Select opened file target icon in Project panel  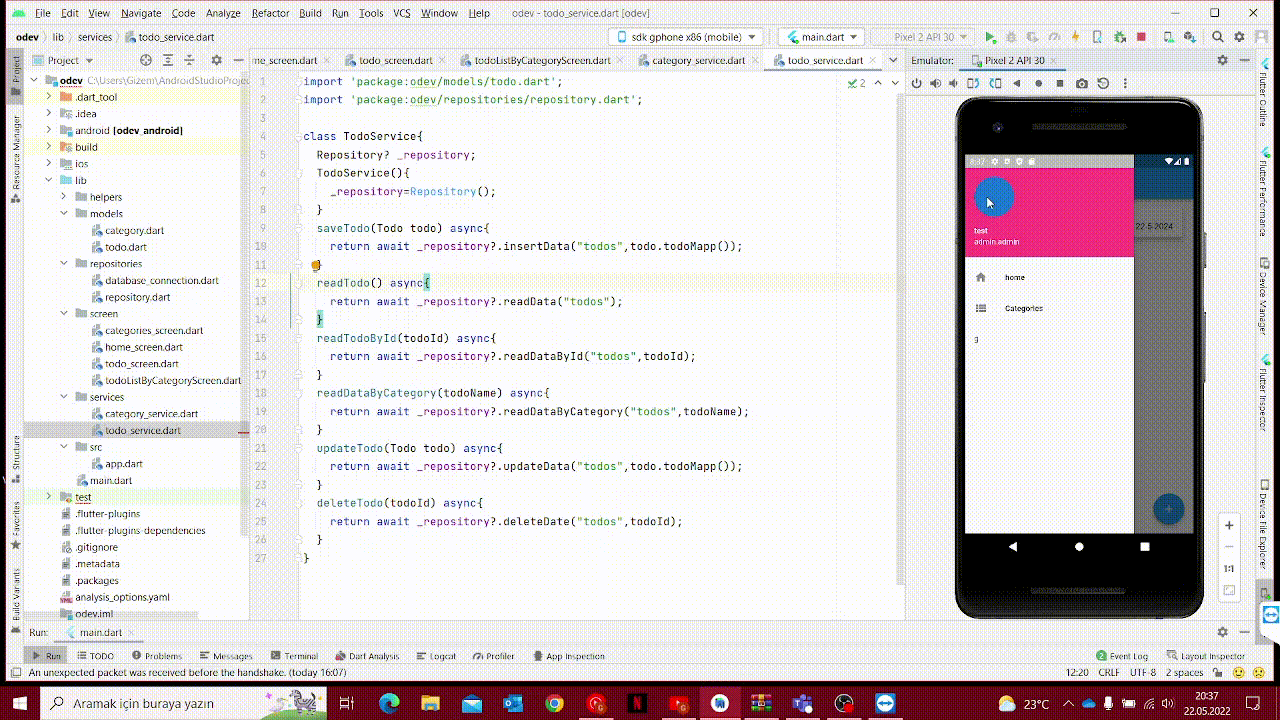tap(147, 61)
